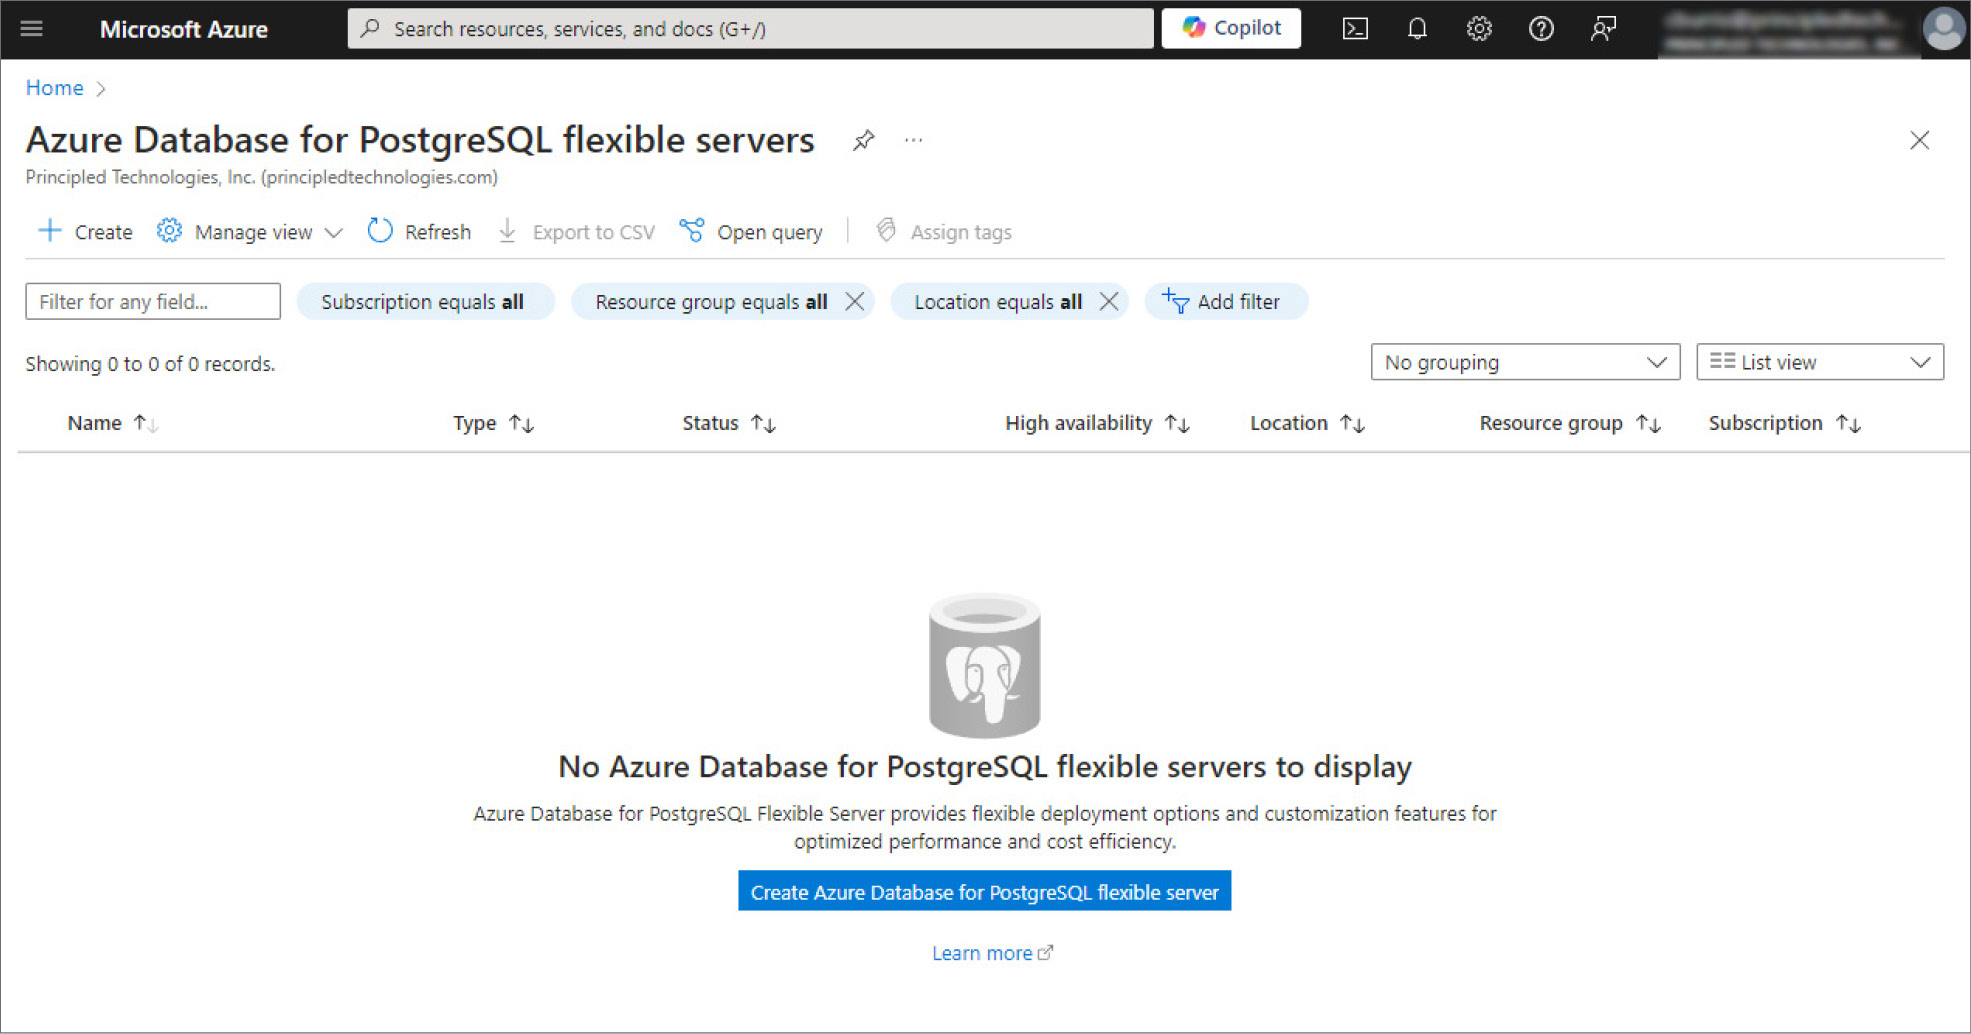The image size is (1971, 1034).
Task: Sort by the Status column
Action: tap(728, 423)
